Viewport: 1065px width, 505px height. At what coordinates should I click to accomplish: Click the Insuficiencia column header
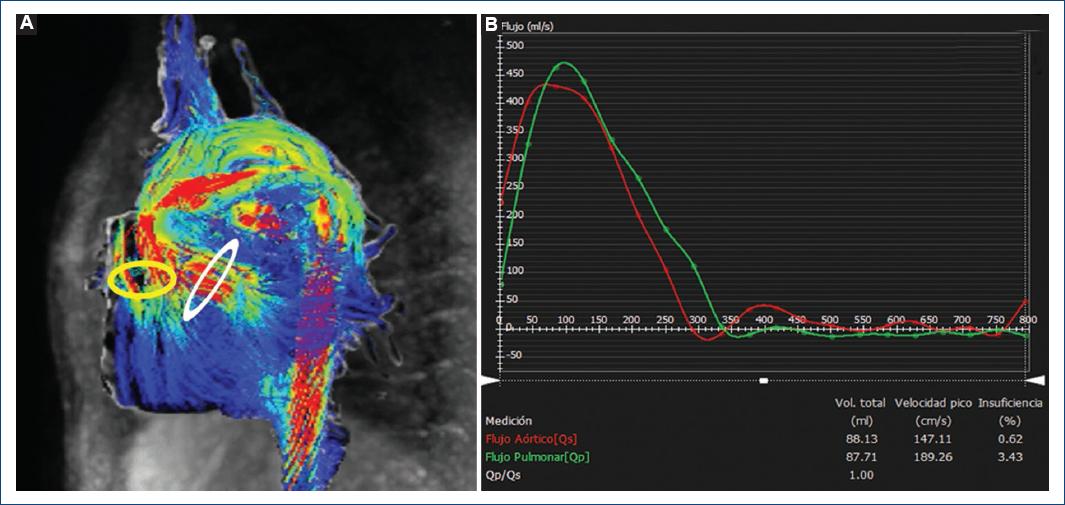coord(1009,403)
